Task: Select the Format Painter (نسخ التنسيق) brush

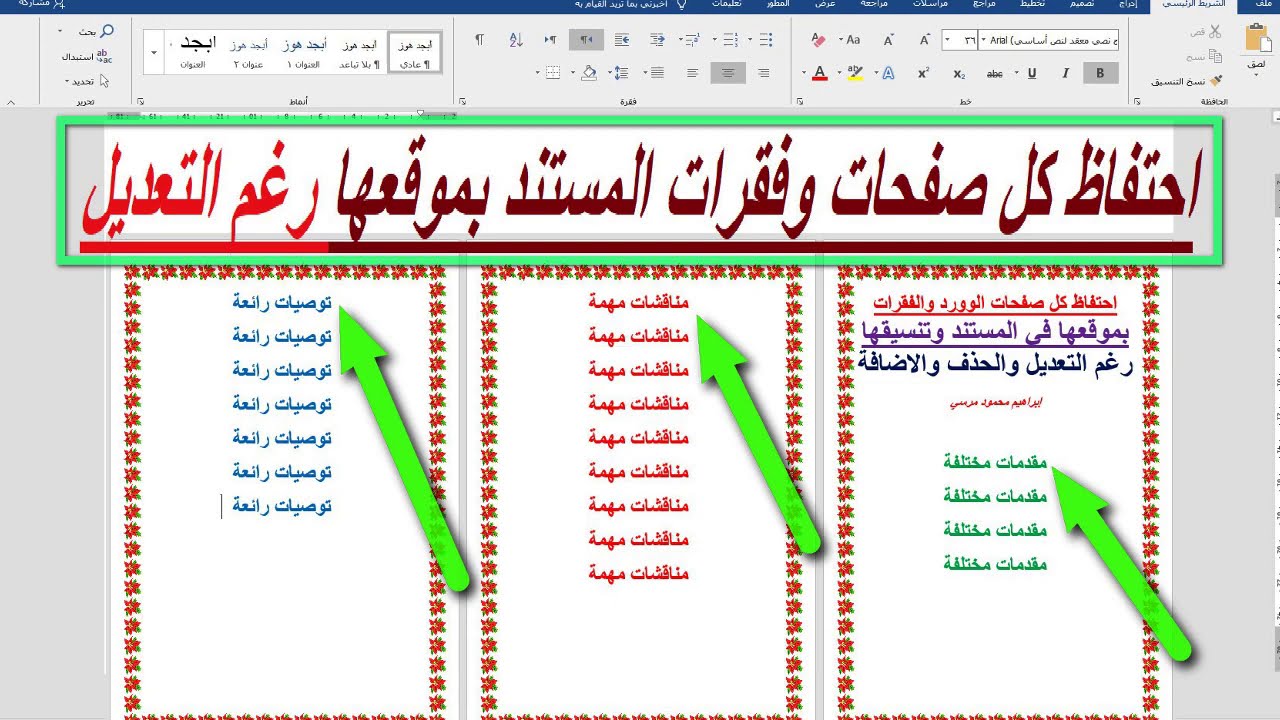Action: 1216,81
